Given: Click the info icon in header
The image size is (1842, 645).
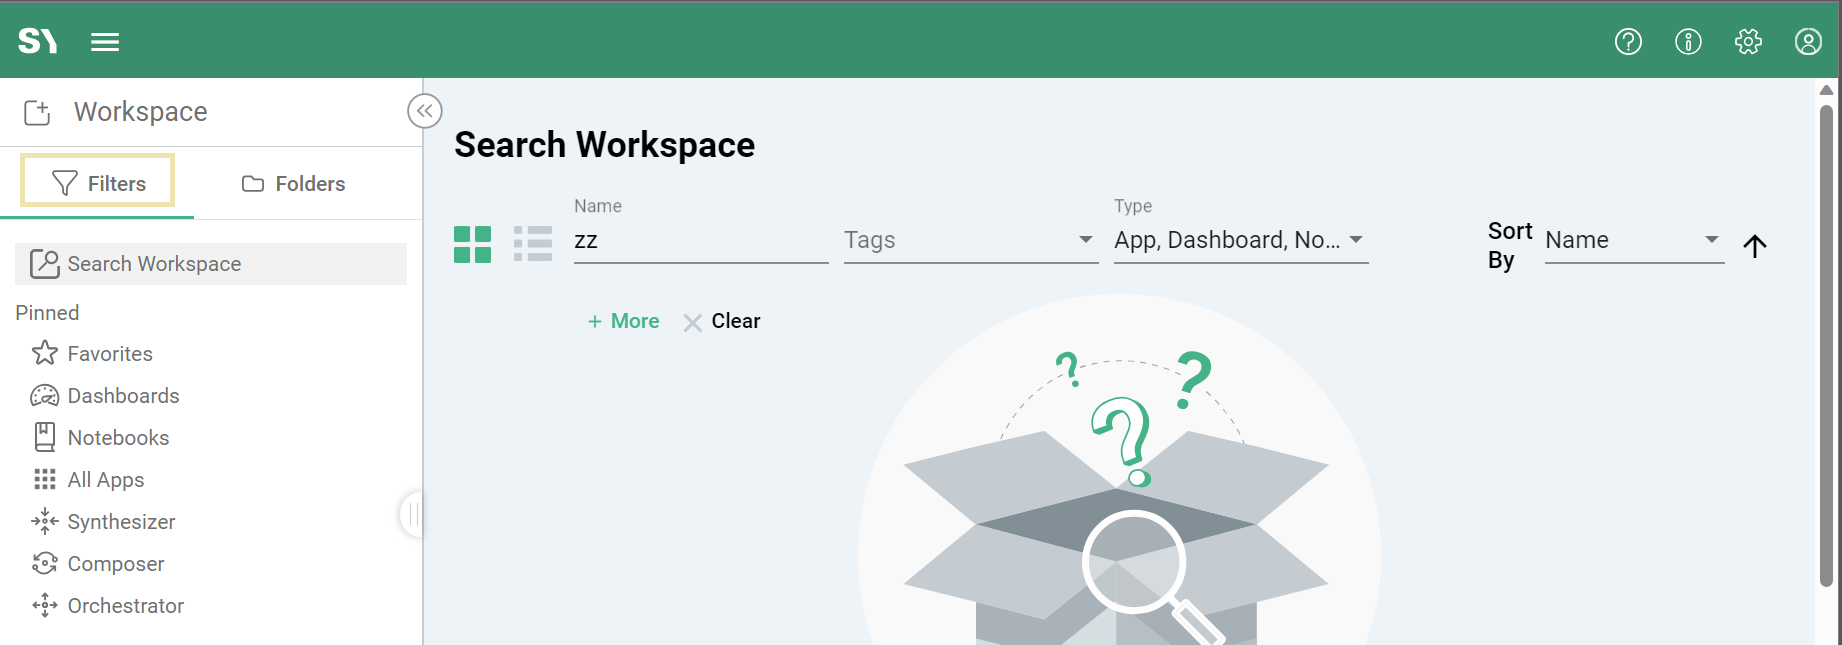Looking at the screenshot, I should tap(1688, 42).
